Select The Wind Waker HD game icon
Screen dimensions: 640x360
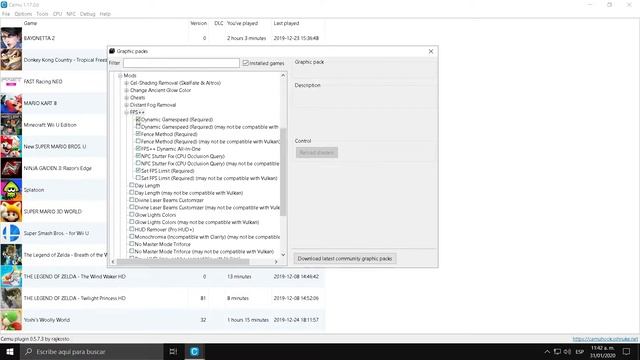click(x=11, y=276)
